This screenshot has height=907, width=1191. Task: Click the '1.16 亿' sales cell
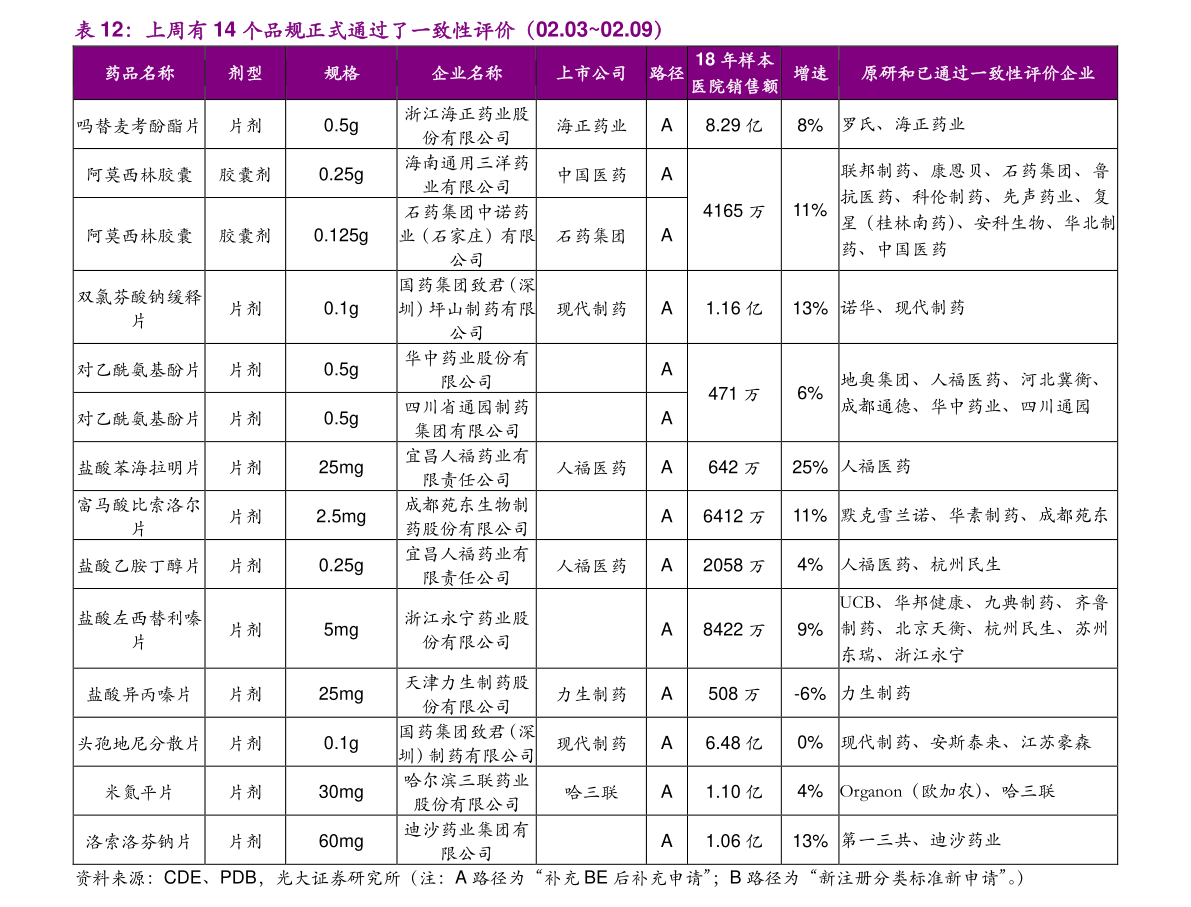(x=734, y=308)
